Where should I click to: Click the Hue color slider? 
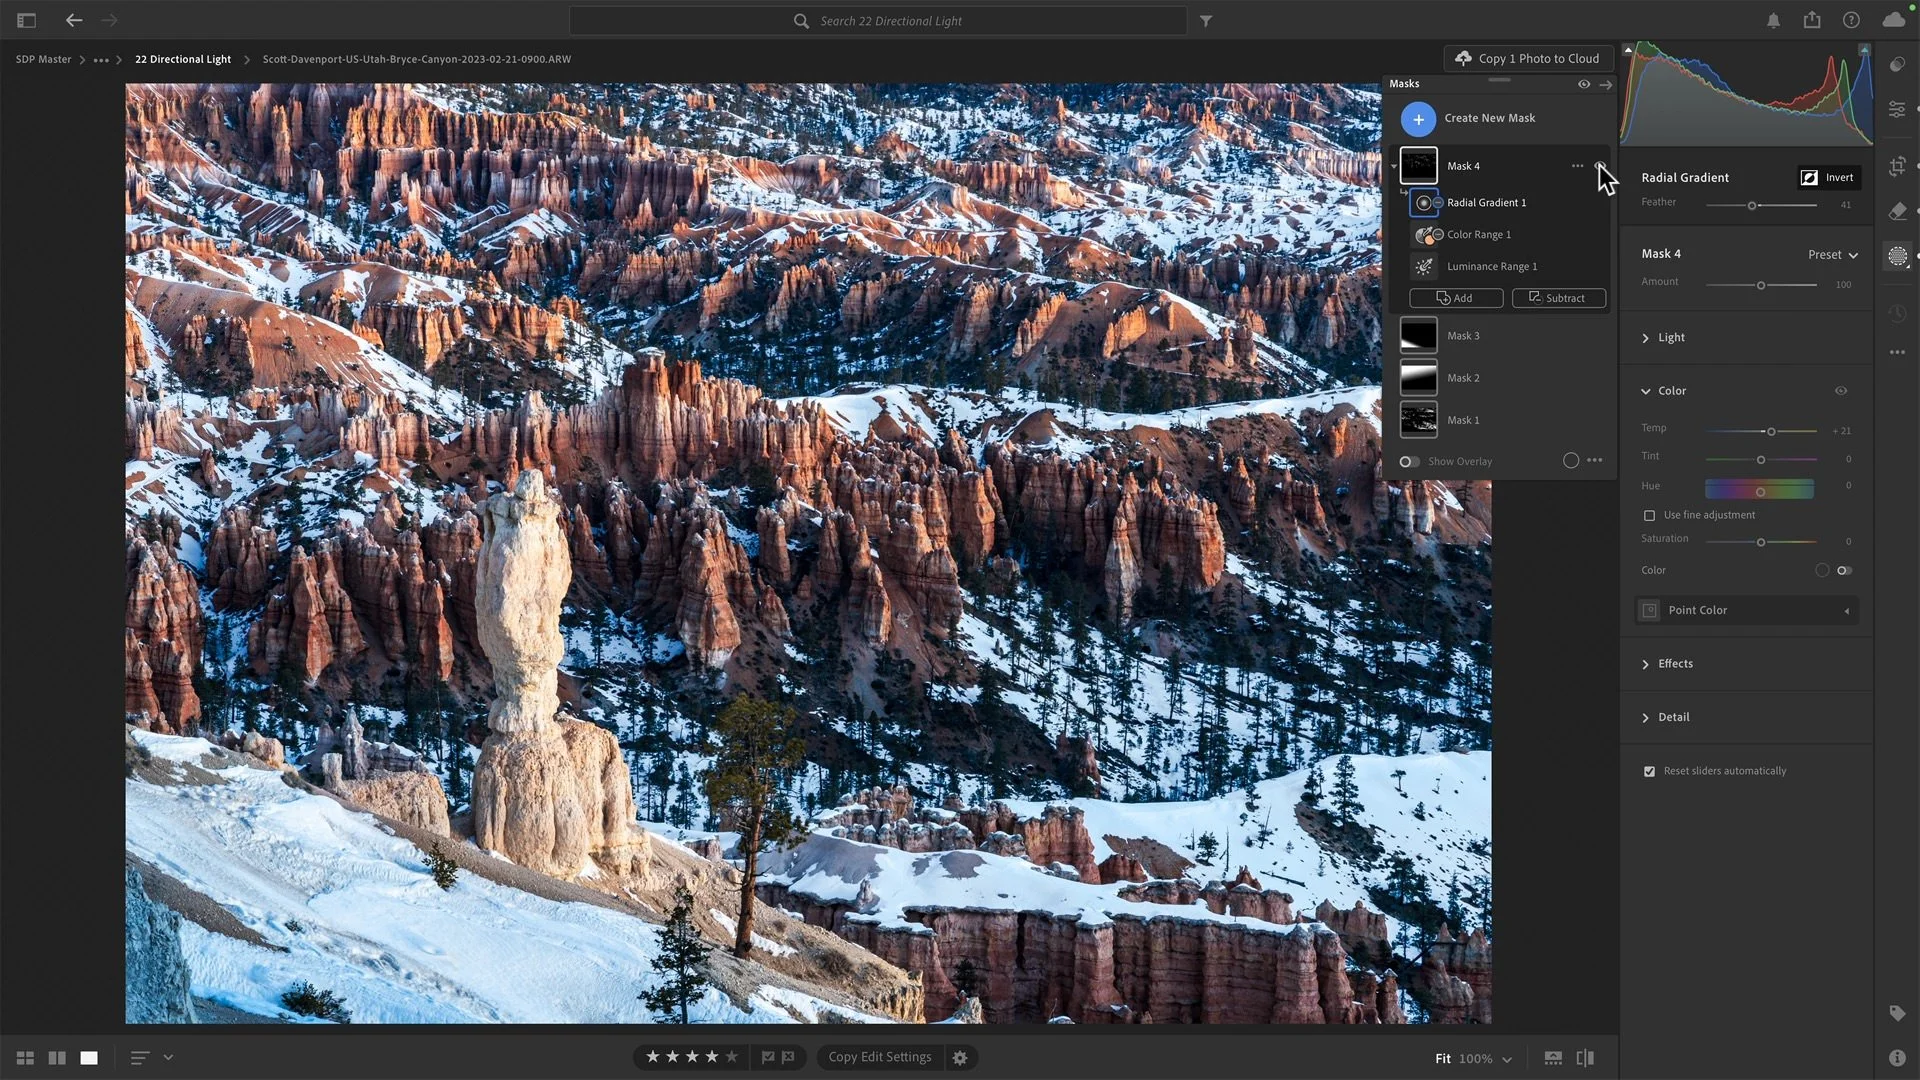[1759, 489]
